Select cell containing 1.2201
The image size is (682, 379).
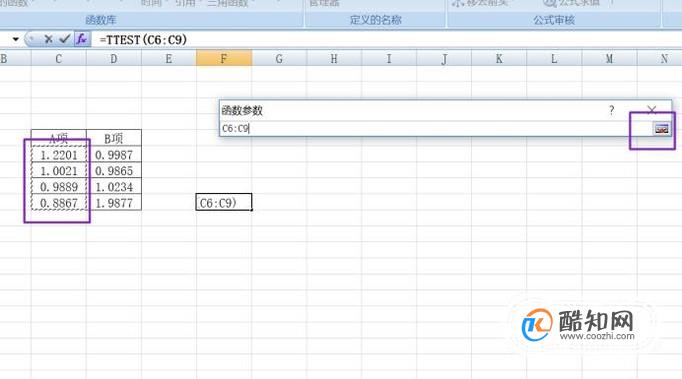pyautogui.click(x=59, y=155)
